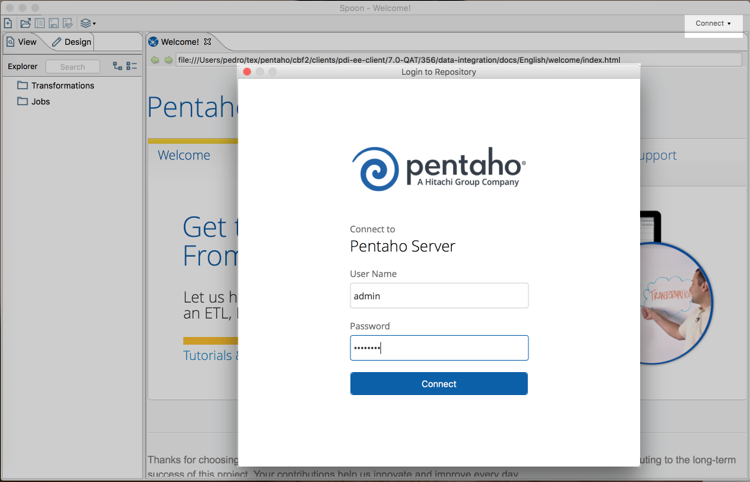The width and height of the screenshot is (750, 482).
Task: Switch to the View tab
Action: coord(22,42)
